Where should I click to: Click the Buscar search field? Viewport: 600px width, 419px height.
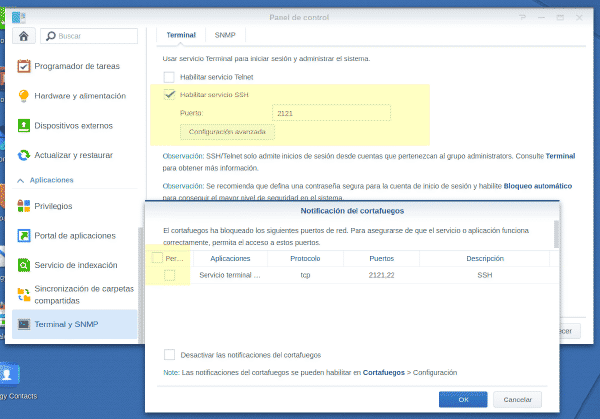[89, 36]
